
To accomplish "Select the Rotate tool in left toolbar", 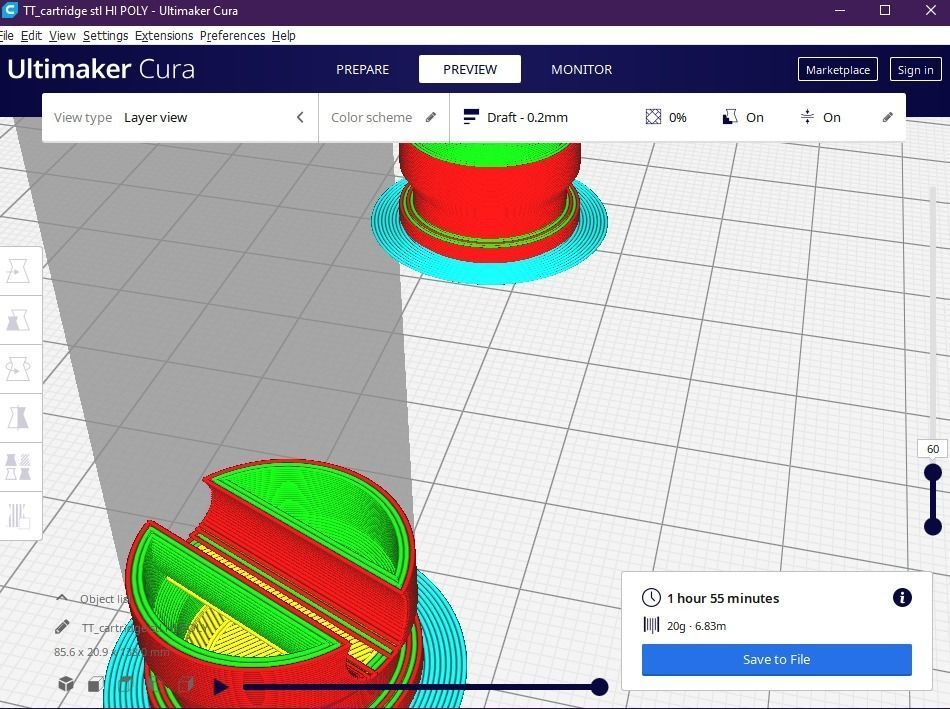I will pyautogui.click(x=18, y=368).
